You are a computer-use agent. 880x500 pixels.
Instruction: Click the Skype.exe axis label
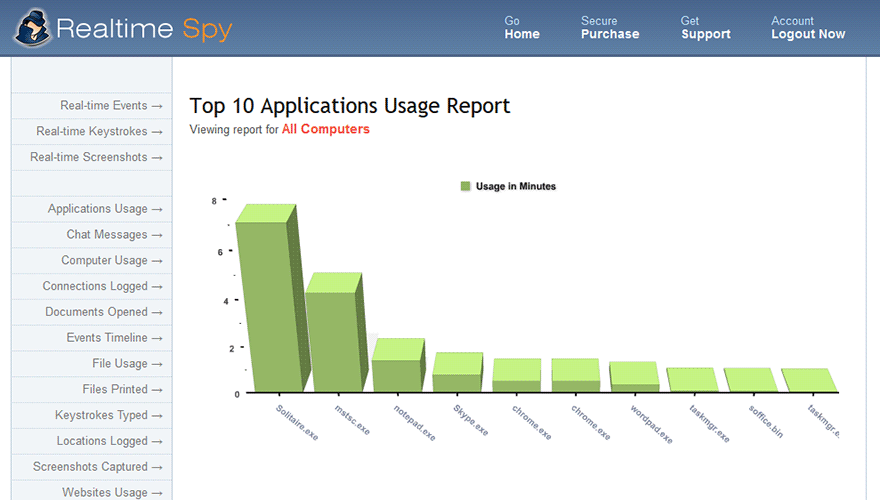471,420
